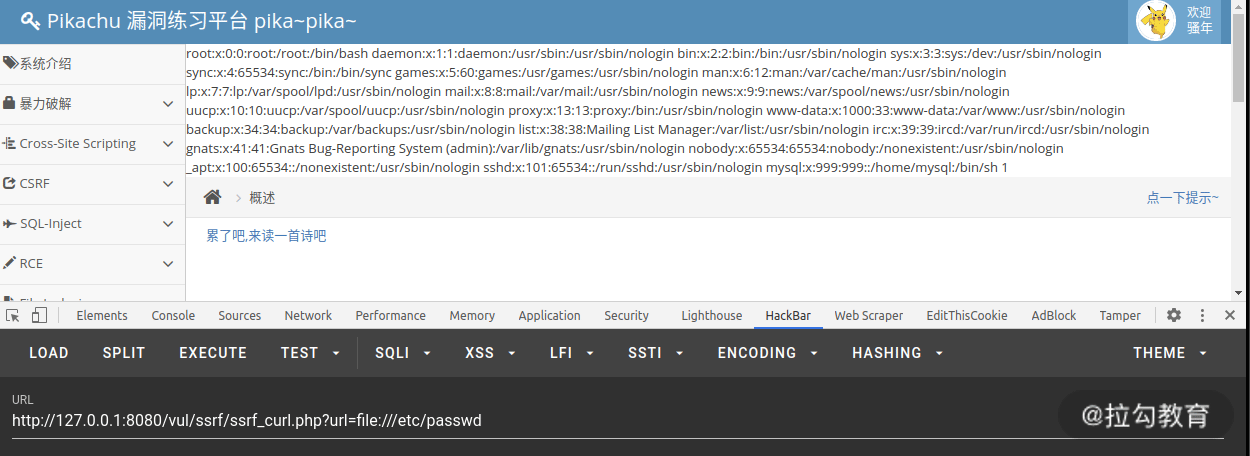The height and width of the screenshot is (456, 1250).
Task: Select the inspect element cursor icon
Action: (x=13, y=315)
